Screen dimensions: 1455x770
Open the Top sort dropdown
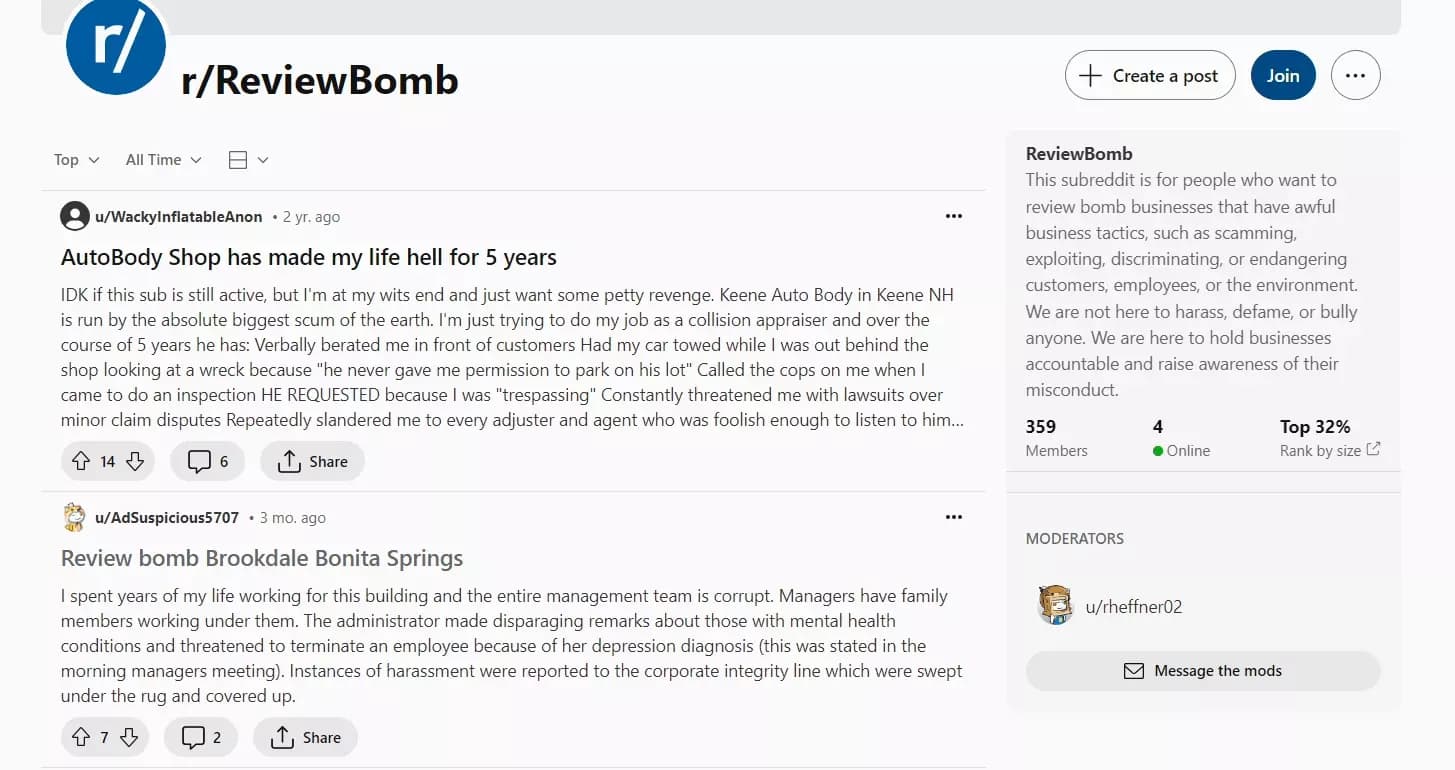(x=75, y=160)
